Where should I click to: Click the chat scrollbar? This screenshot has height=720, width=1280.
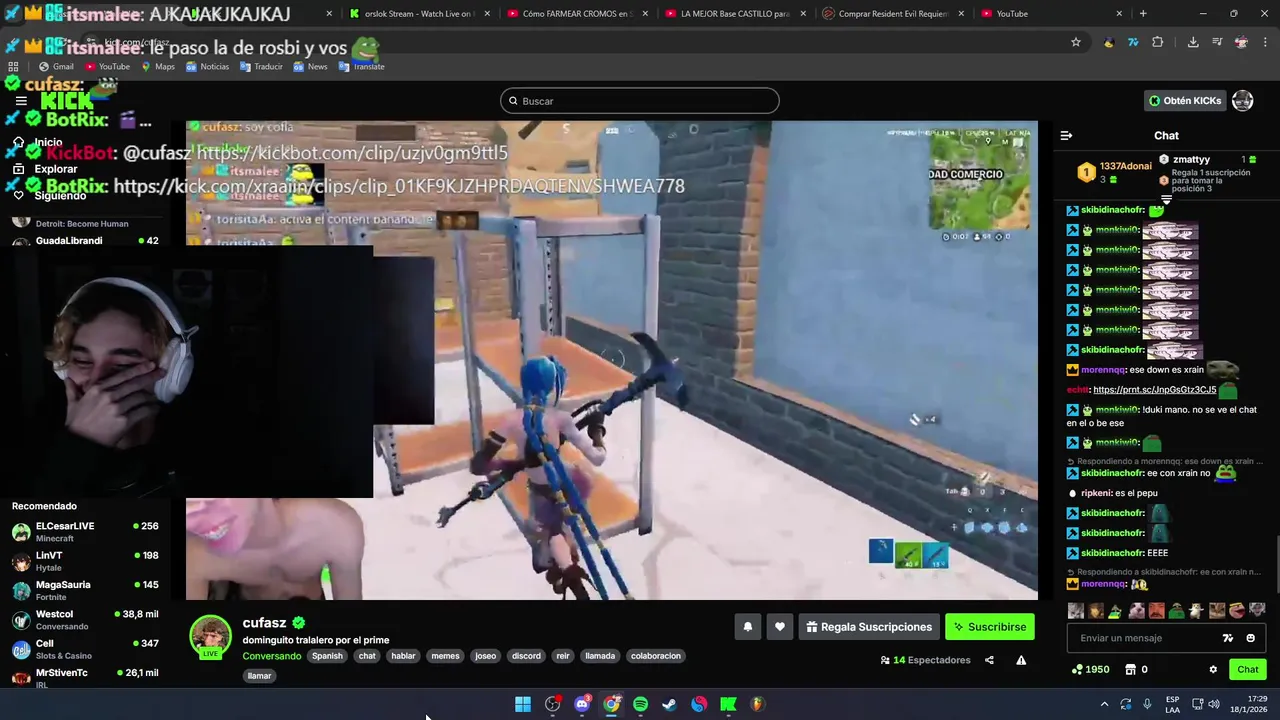tap(1276, 565)
